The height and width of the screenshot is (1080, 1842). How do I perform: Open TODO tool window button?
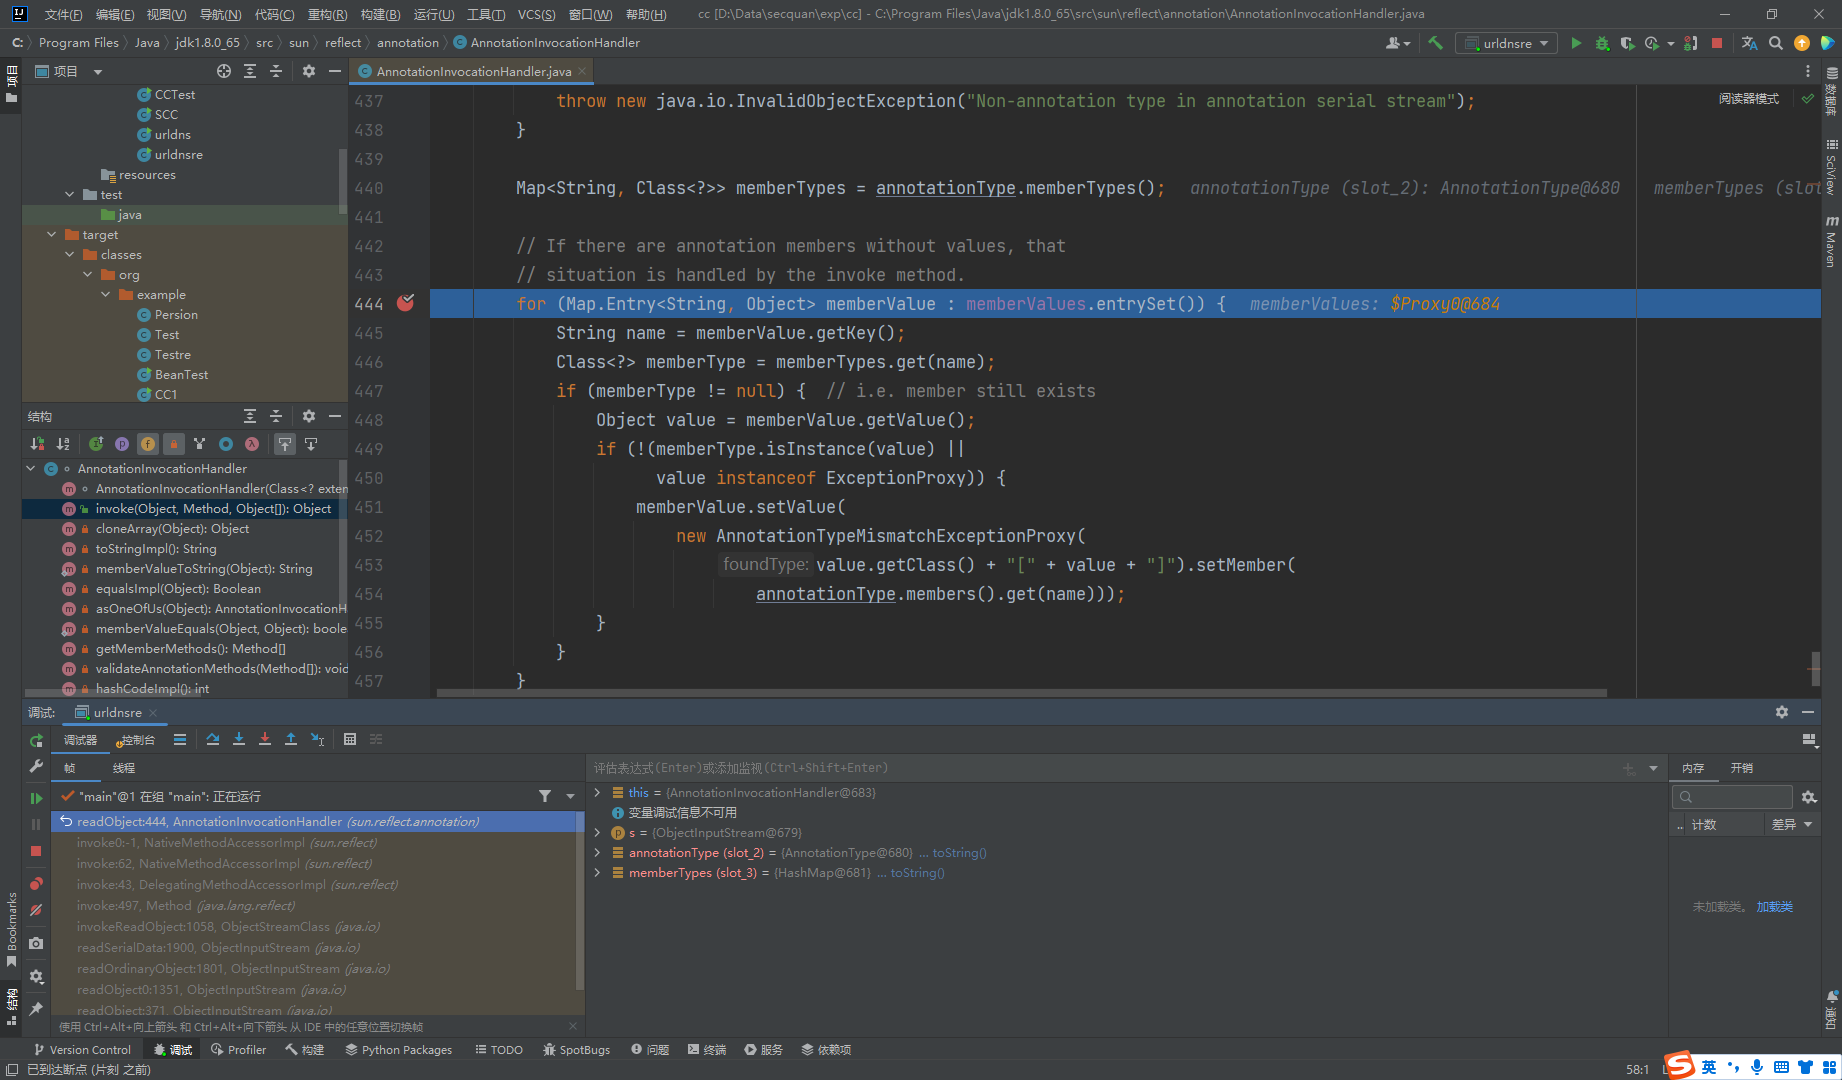tap(499, 1049)
